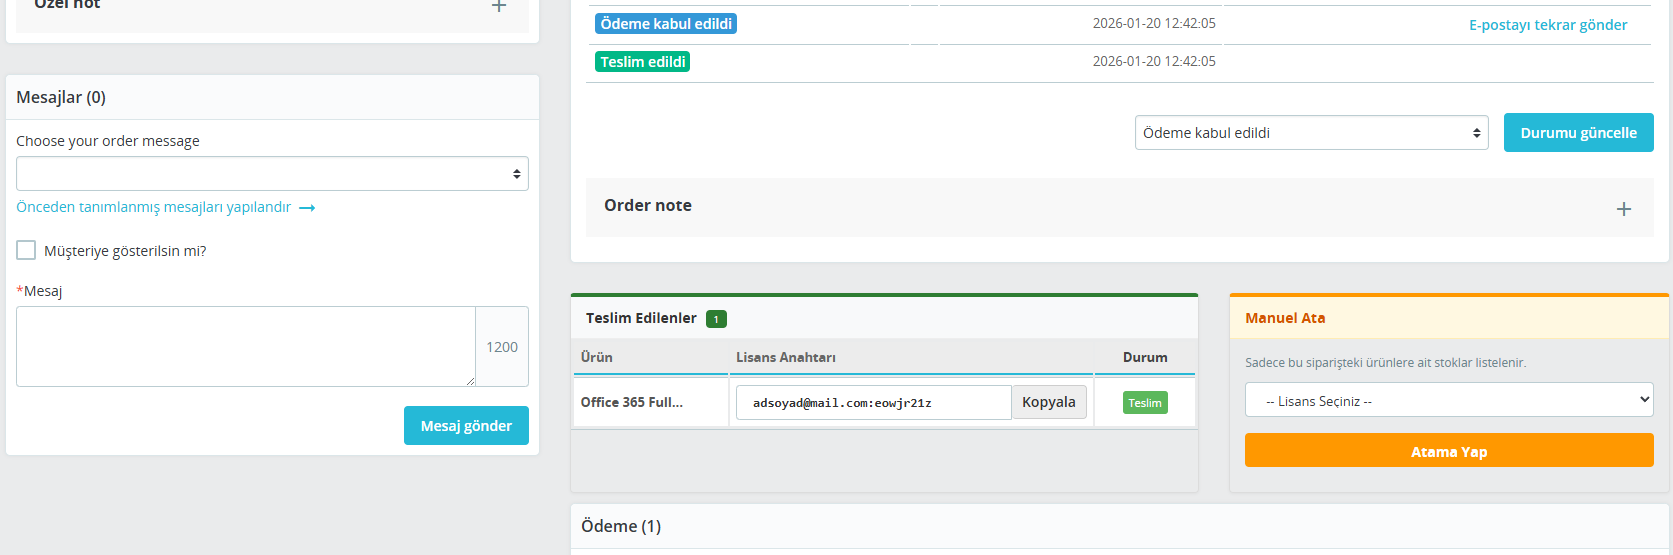Open Önceden tanımlanmış mesajları yapılandır link
The height and width of the screenshot is (555, 1673).
pyautogui.click(x=154, y=207)
